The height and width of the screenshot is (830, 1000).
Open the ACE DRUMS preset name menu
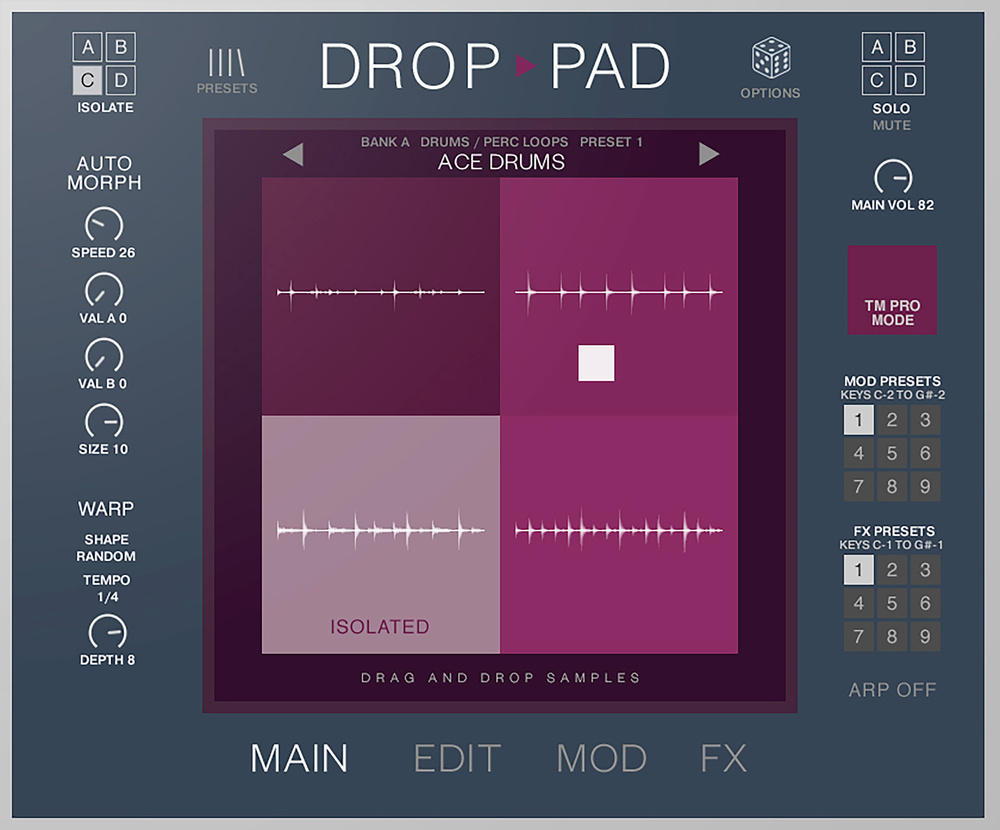[501, 162]
